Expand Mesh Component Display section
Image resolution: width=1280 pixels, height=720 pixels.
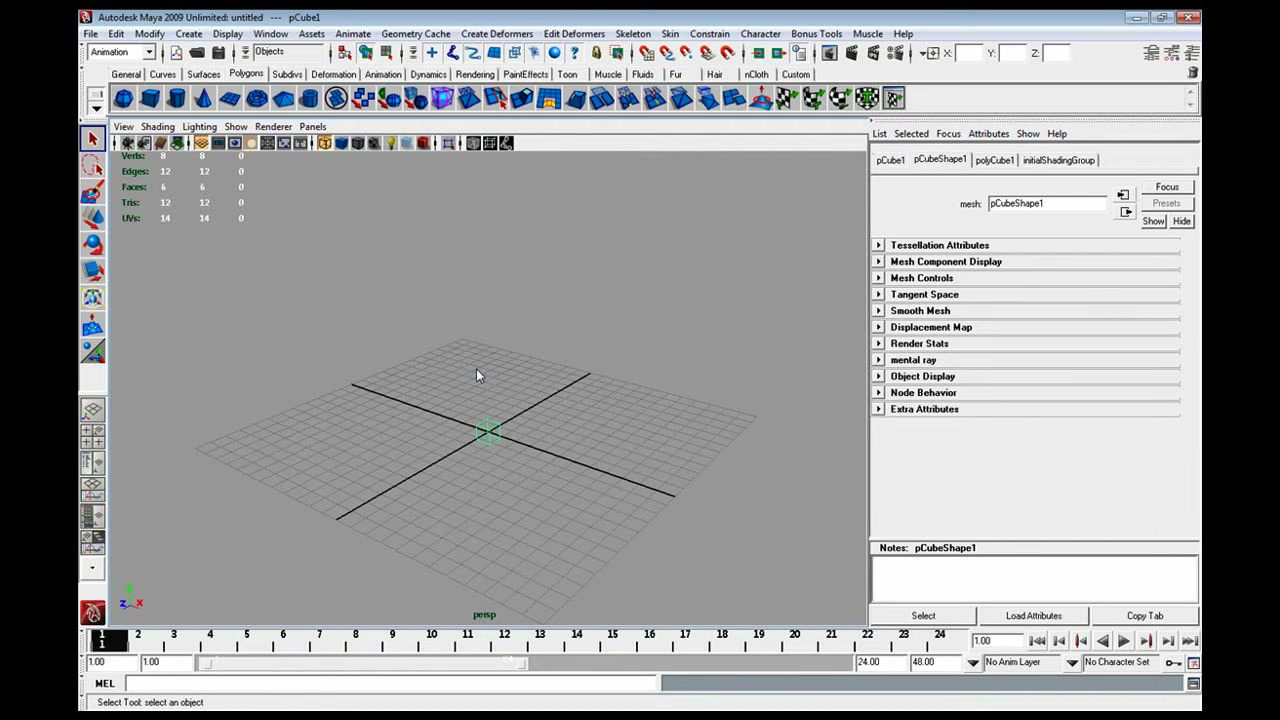tap(879, 262)
